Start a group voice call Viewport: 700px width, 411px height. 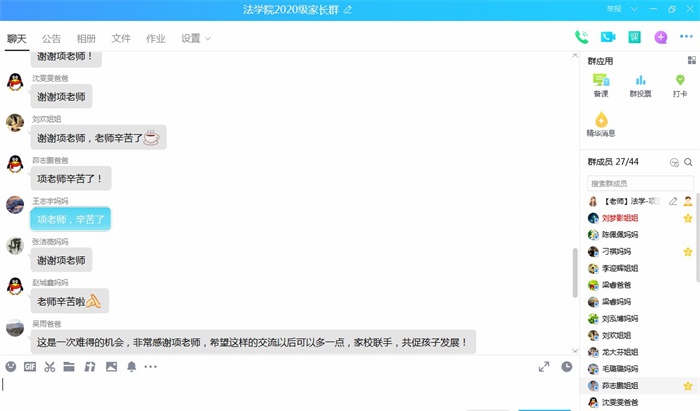pyautogui.click(x=581, y=37)
